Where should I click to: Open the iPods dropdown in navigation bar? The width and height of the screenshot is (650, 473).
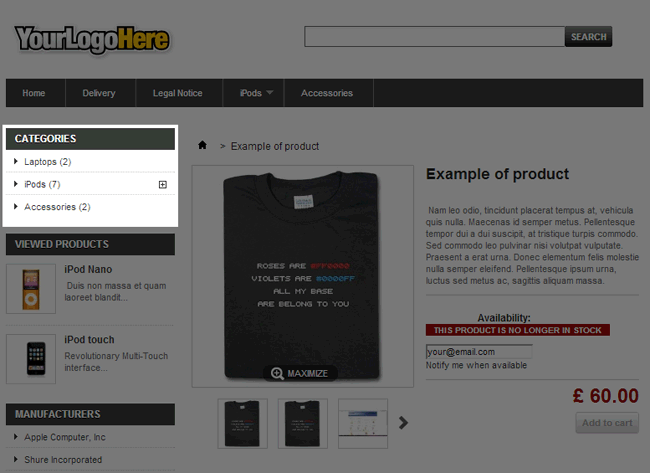coord(257,93)
